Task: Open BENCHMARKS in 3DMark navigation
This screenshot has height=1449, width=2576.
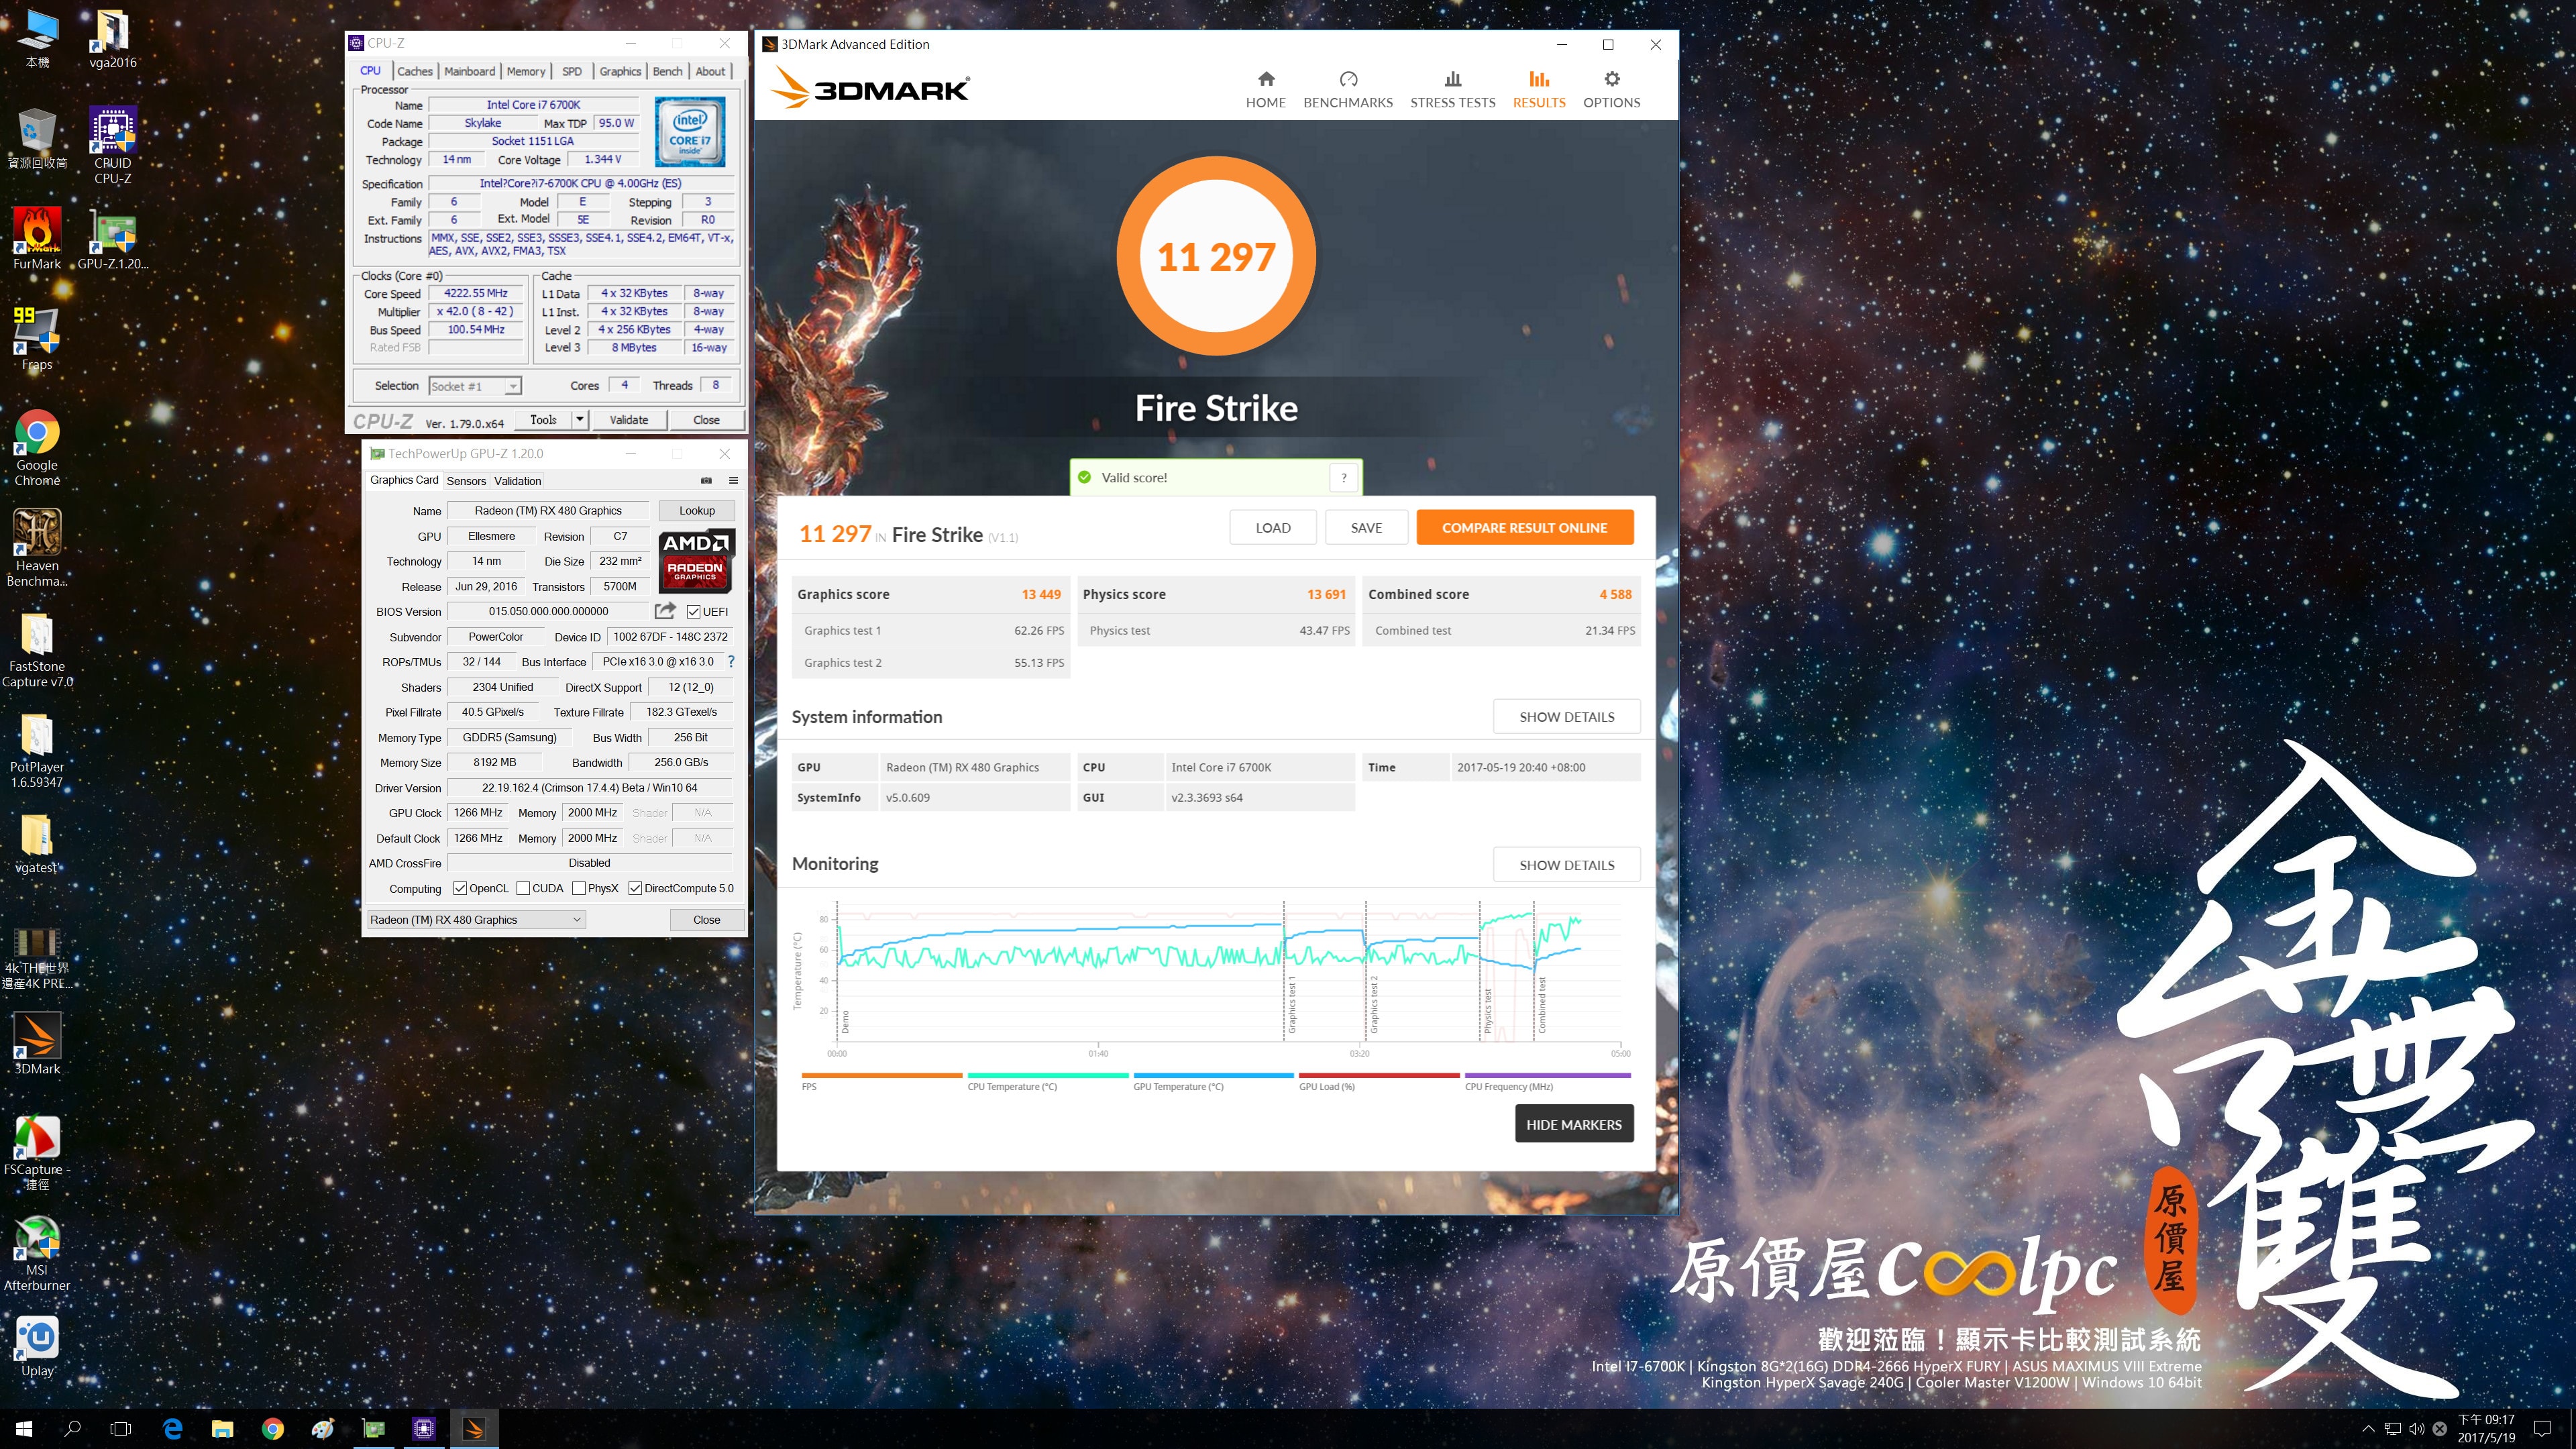Action: (1347, 89)
